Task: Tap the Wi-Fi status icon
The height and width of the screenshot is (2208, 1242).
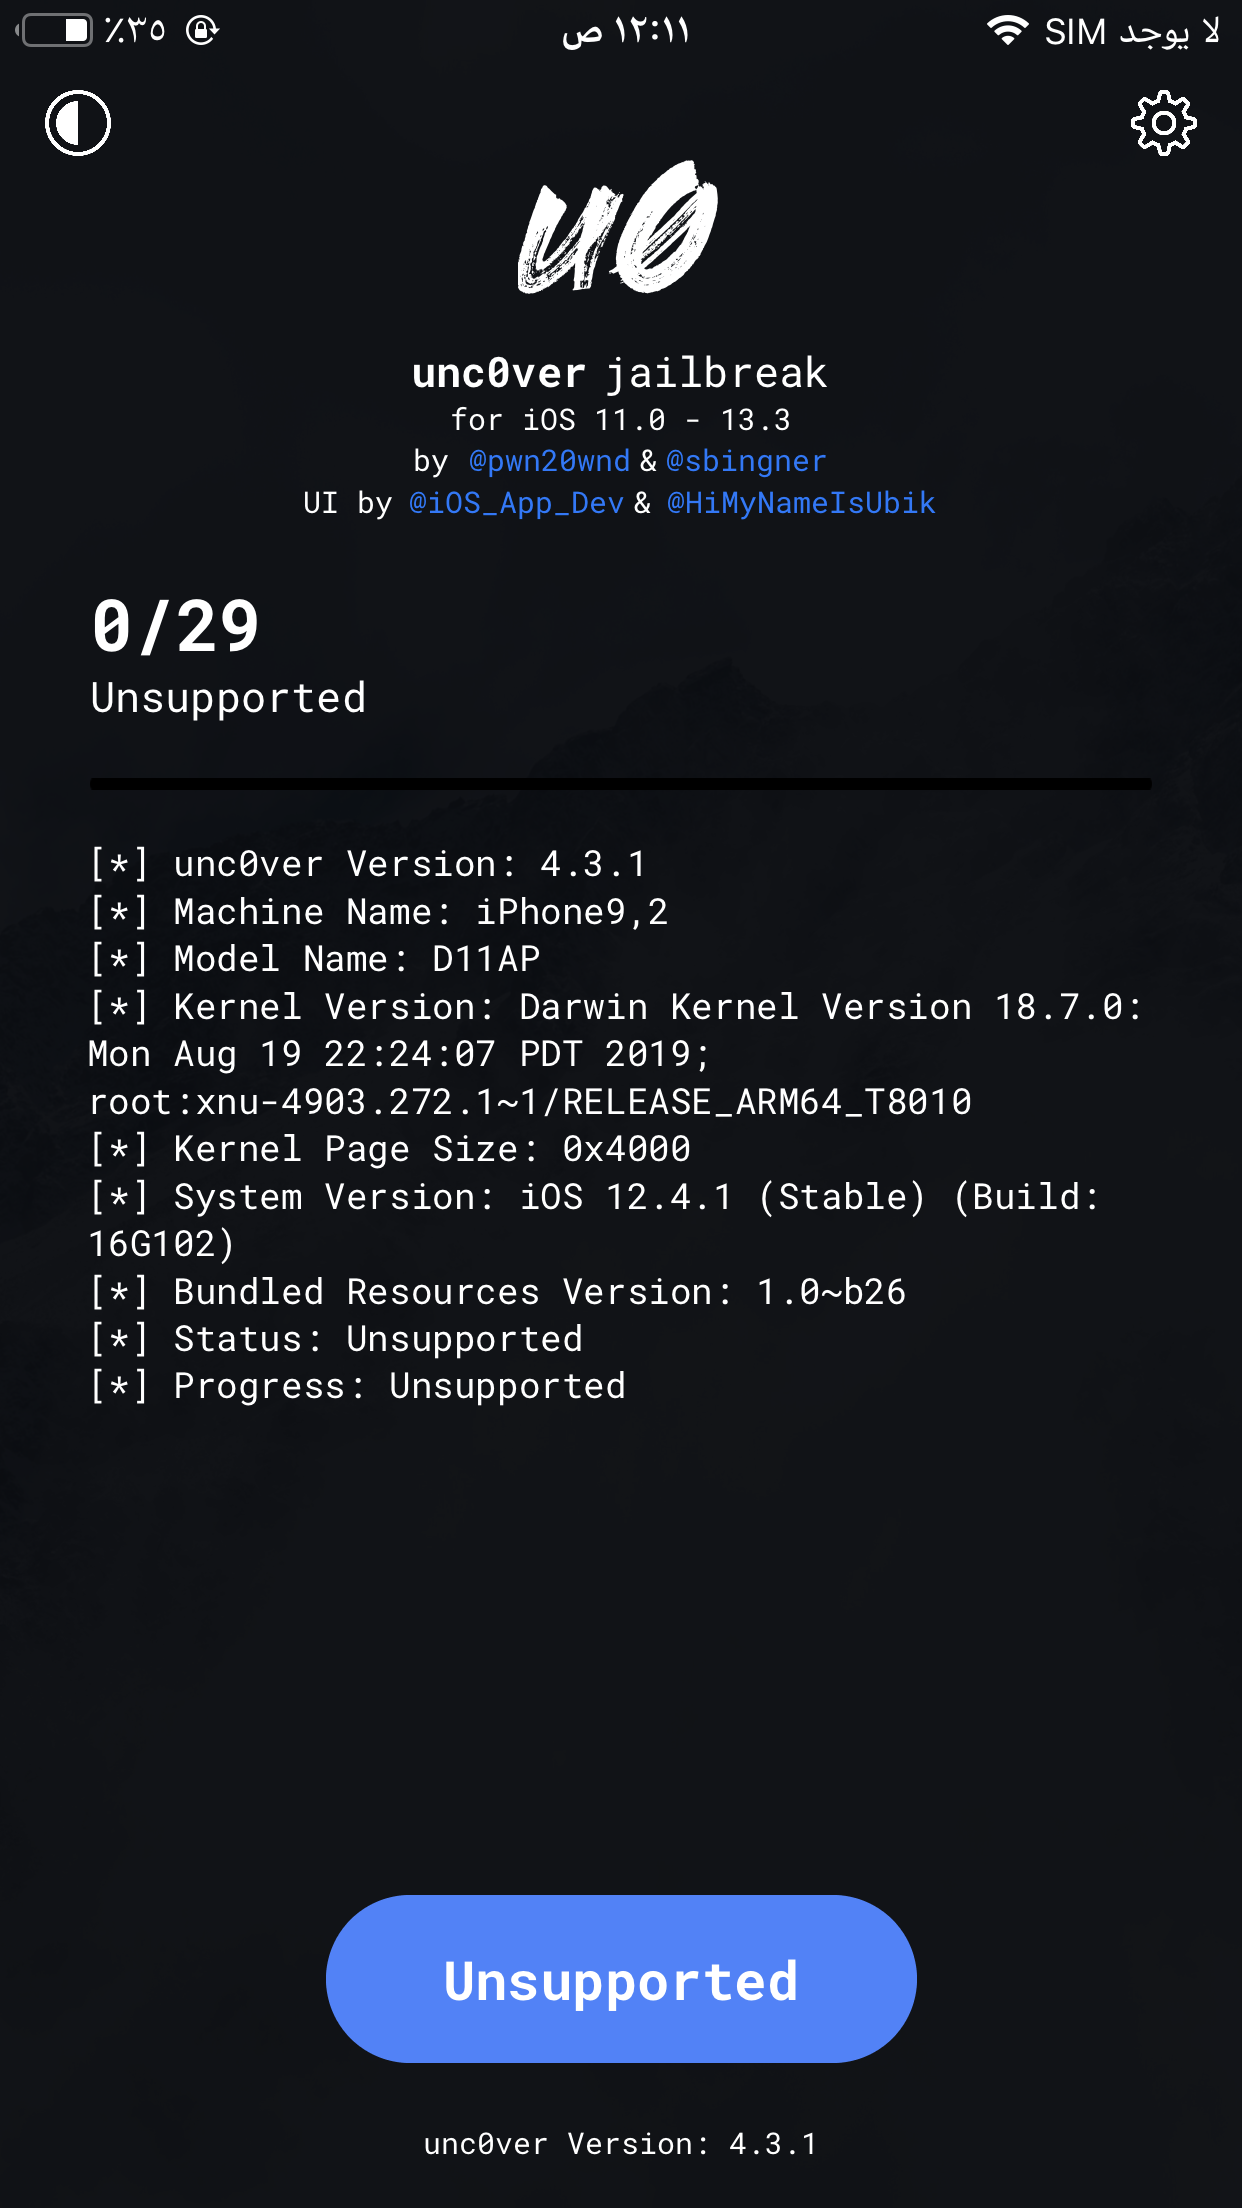Action: pos(1007,31)
